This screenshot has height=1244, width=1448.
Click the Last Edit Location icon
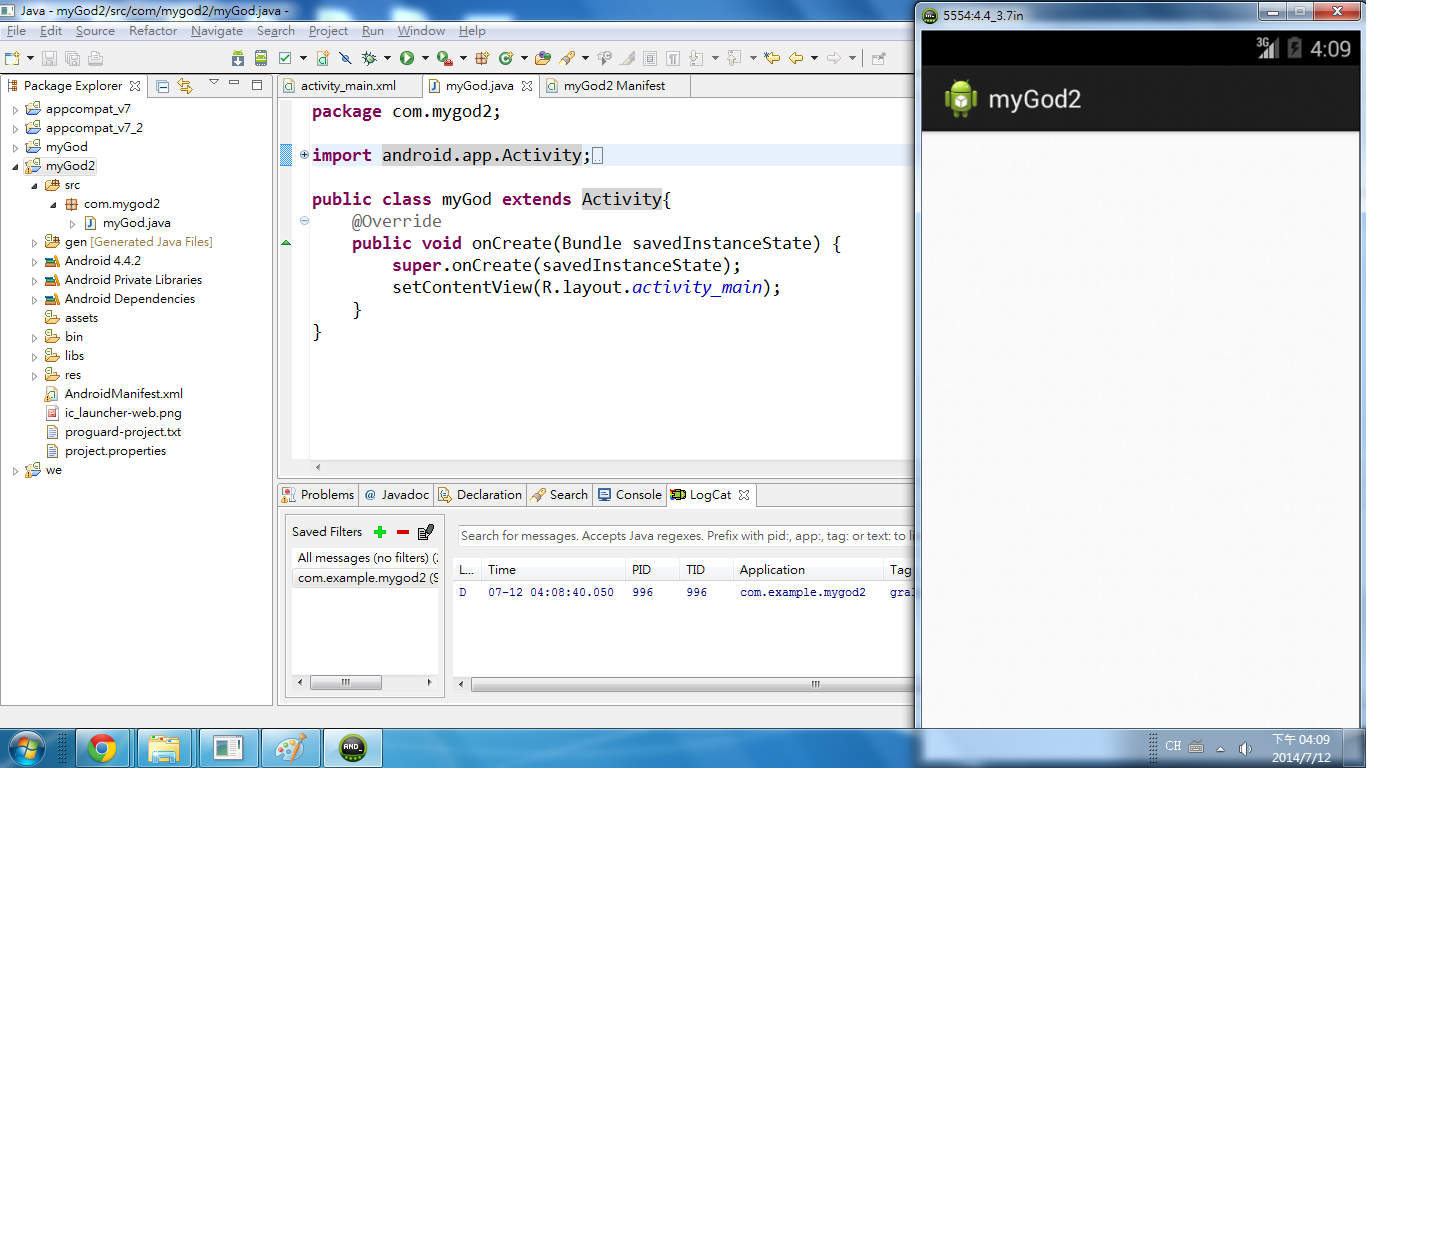(772, 58)
